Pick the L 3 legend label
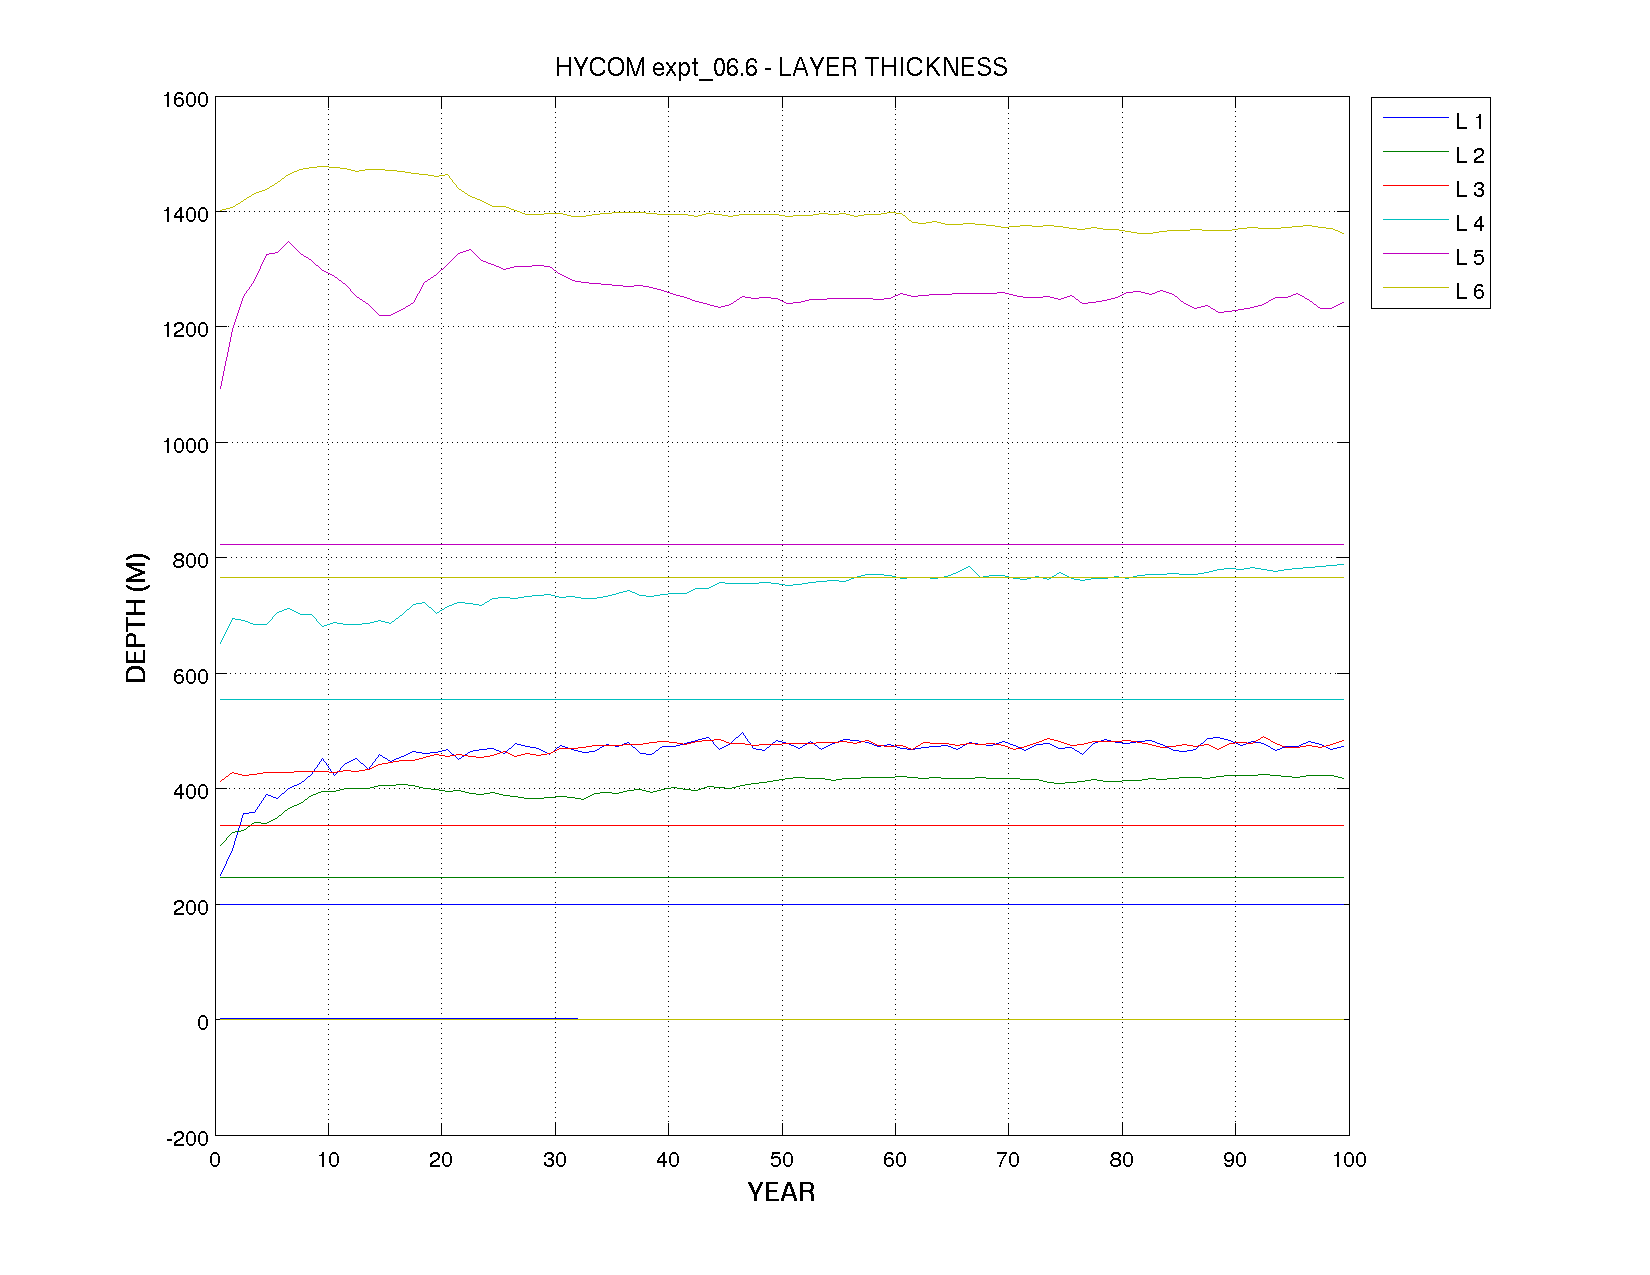1650x1275 pixels. 1469,190
